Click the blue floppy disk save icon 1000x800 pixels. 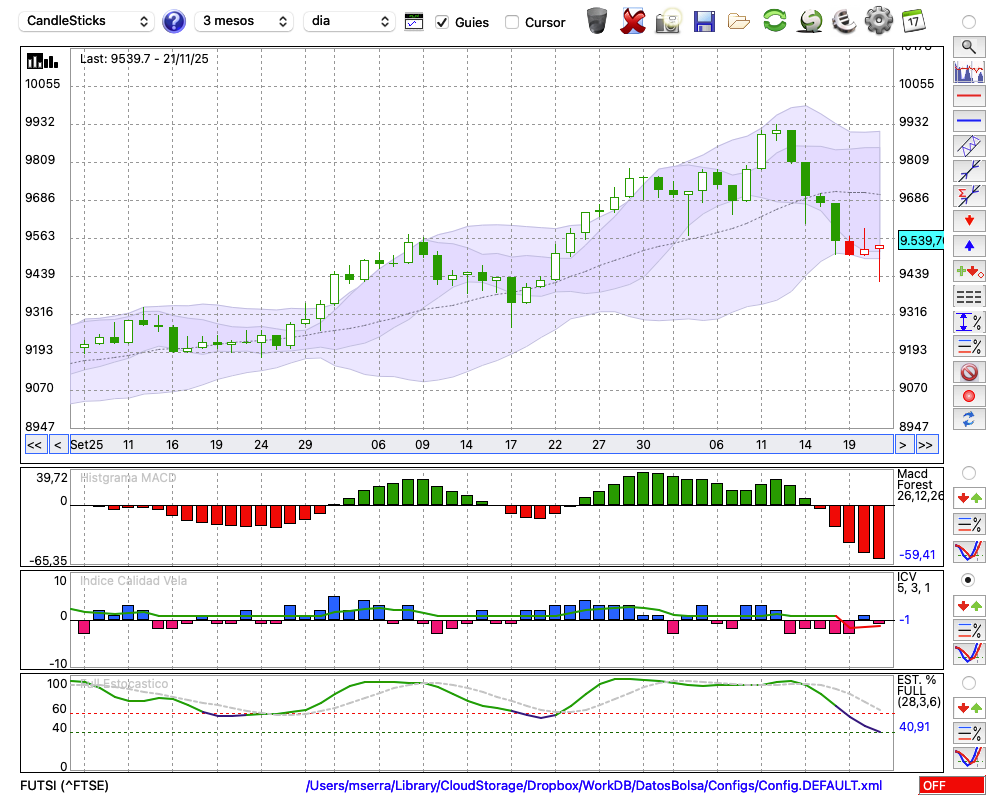pyautogui.click(x=704, y=21)
